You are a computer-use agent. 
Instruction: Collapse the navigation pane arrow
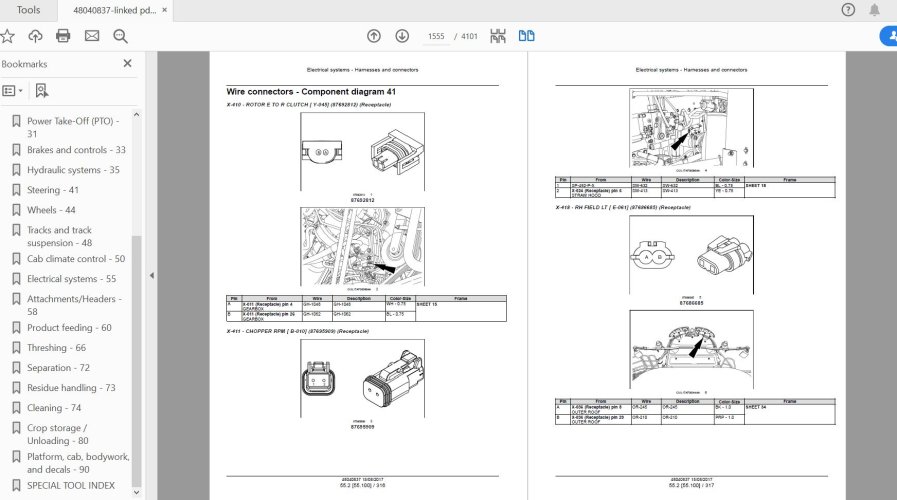click(x=152, y=275)
